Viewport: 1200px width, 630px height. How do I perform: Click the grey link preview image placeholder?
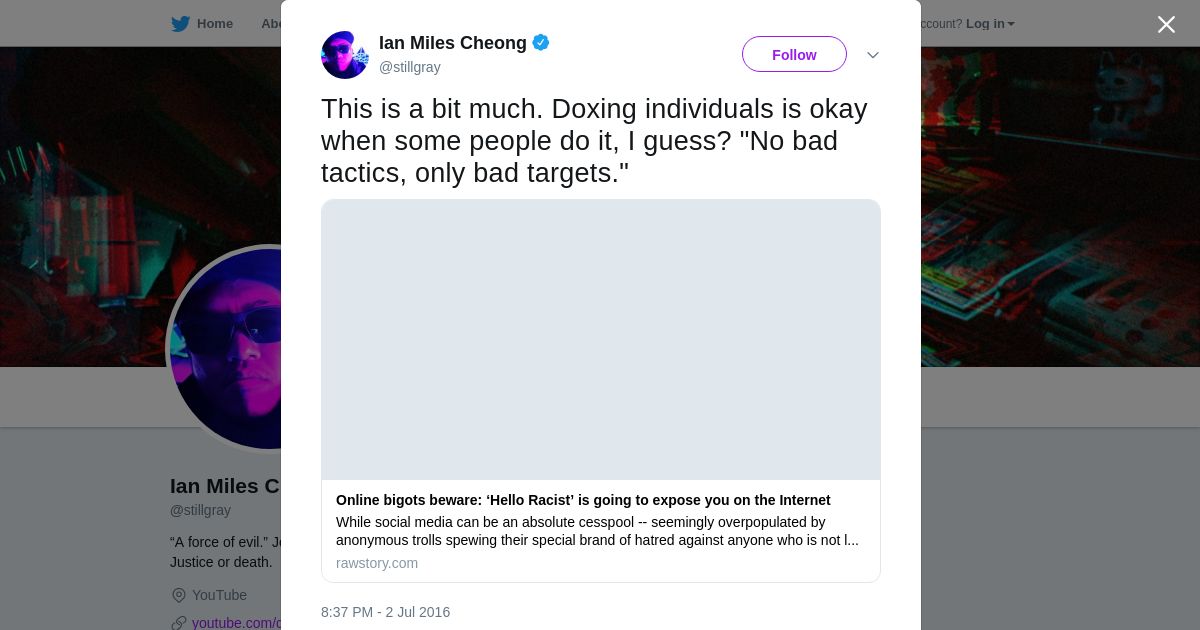[600, 340]
